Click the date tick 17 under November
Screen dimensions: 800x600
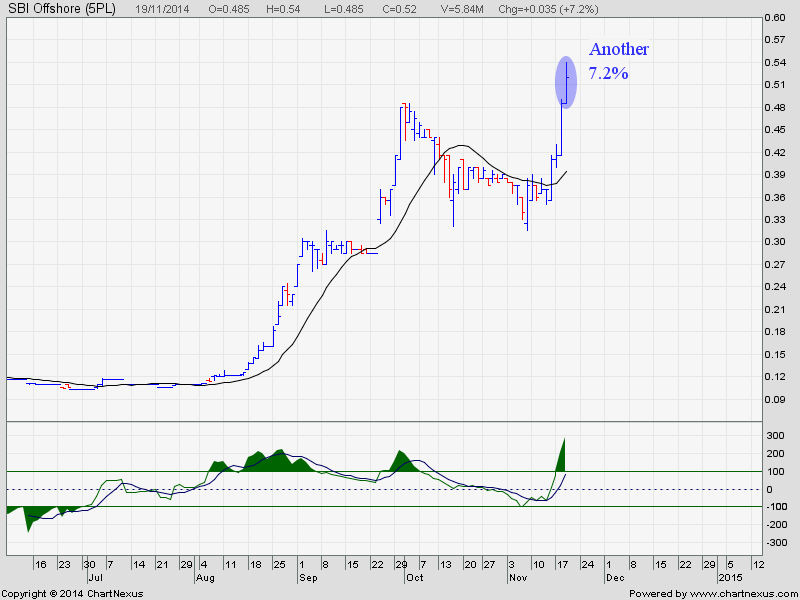coord(563,564)
